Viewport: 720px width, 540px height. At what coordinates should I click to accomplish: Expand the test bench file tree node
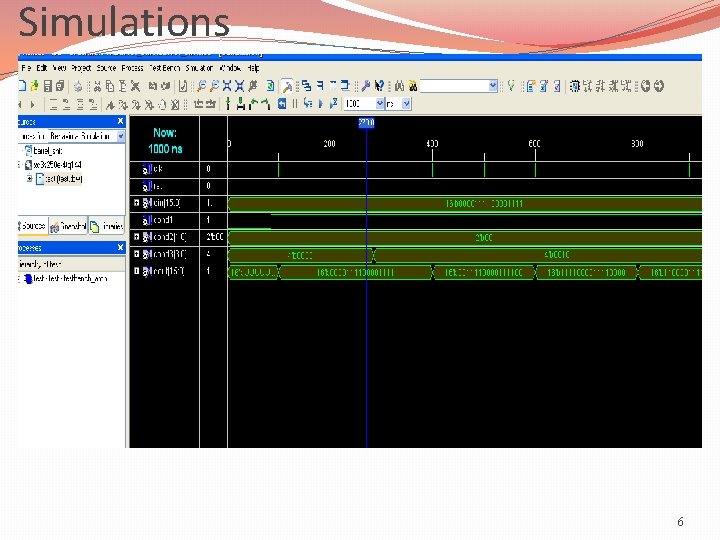click(x=29, y=178)
